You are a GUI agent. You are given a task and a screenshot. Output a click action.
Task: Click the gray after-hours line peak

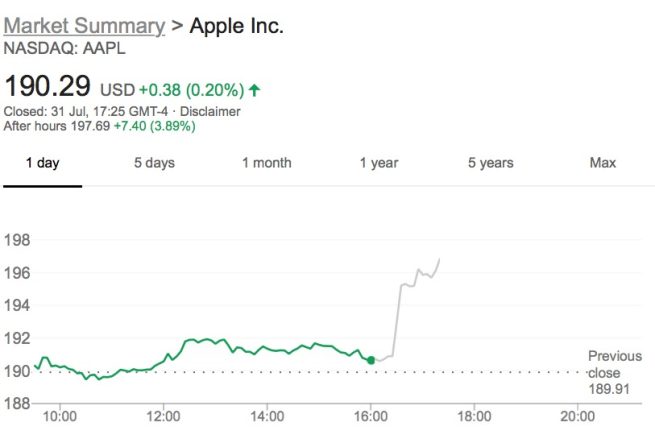pyautogui.click(x=440, y=258)
